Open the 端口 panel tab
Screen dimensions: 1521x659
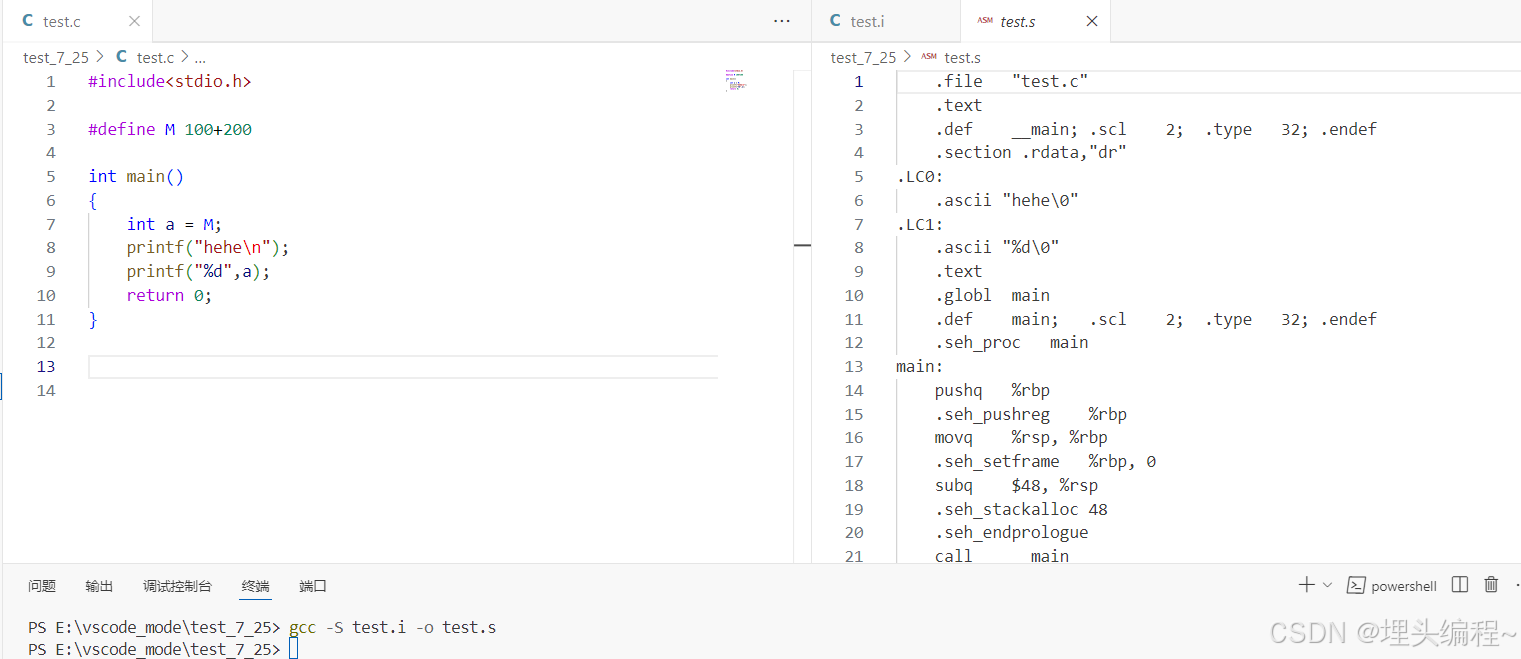click(313, 586)
